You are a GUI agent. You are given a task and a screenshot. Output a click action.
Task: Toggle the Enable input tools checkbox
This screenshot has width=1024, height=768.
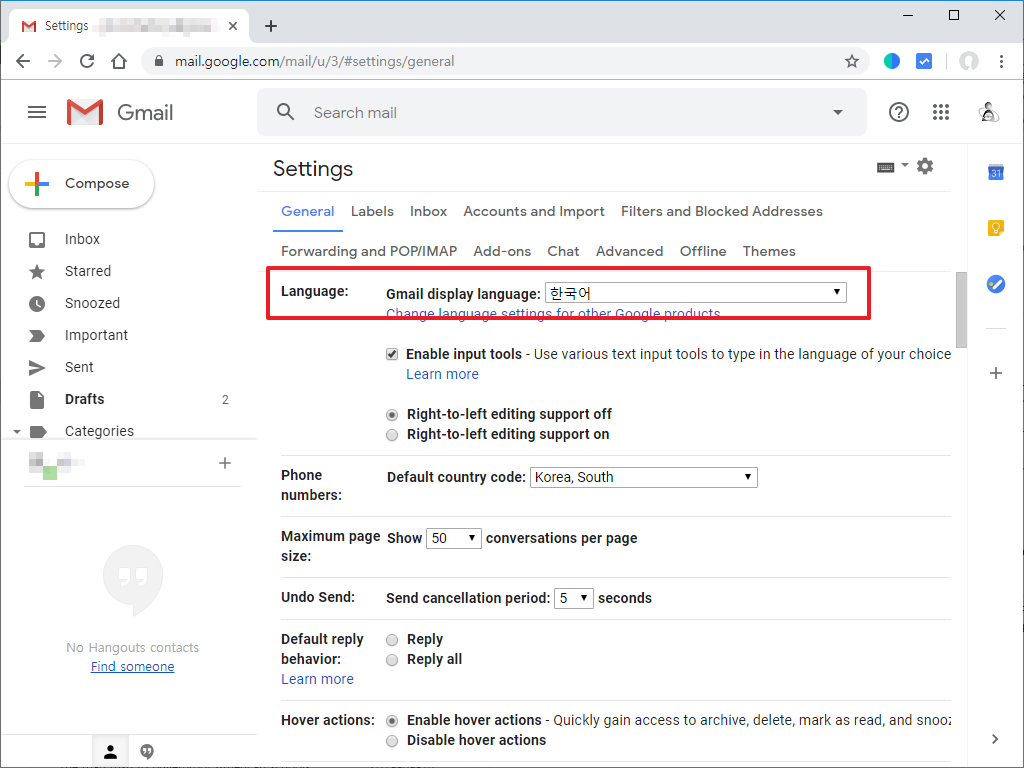pos(392,354)
